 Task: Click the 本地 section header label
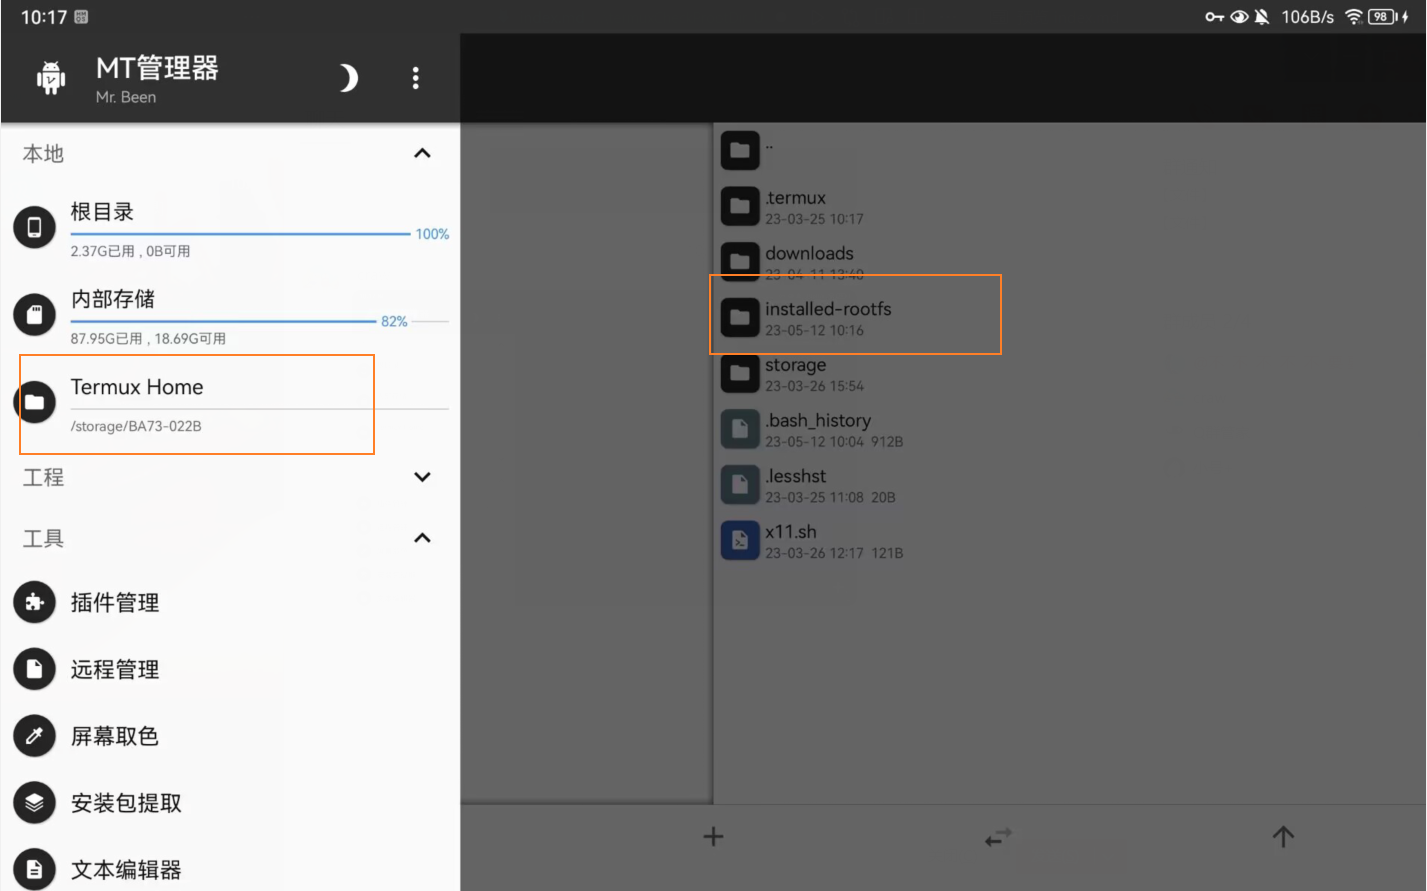click(43, 153)
